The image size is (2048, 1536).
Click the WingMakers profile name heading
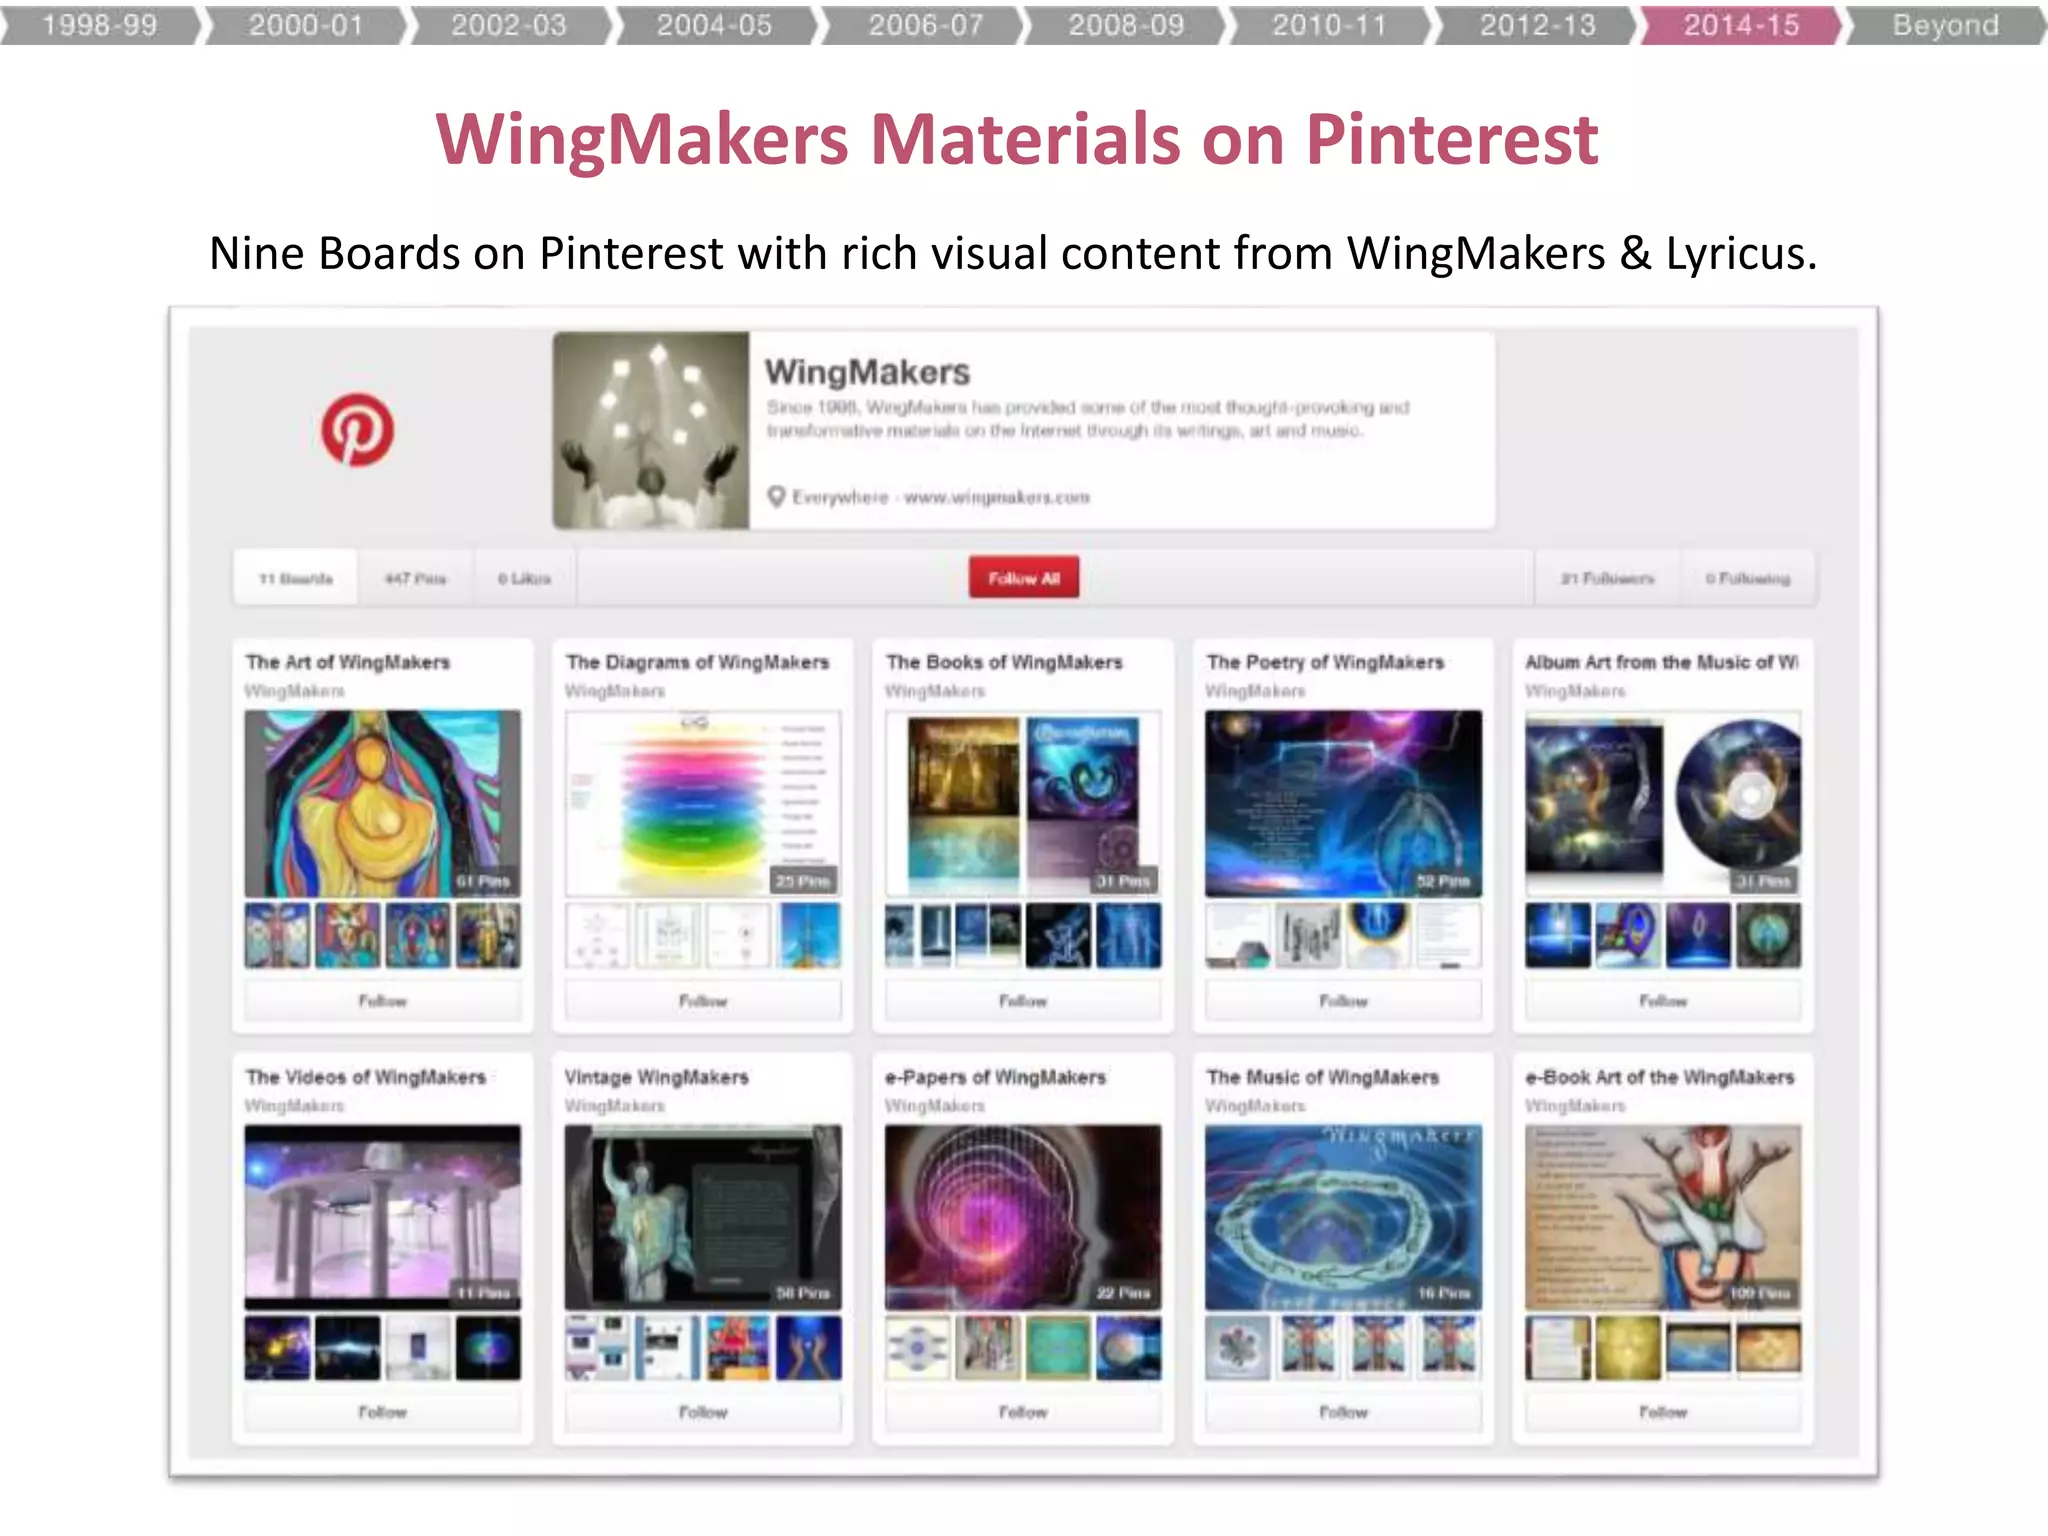pos(867,372)
